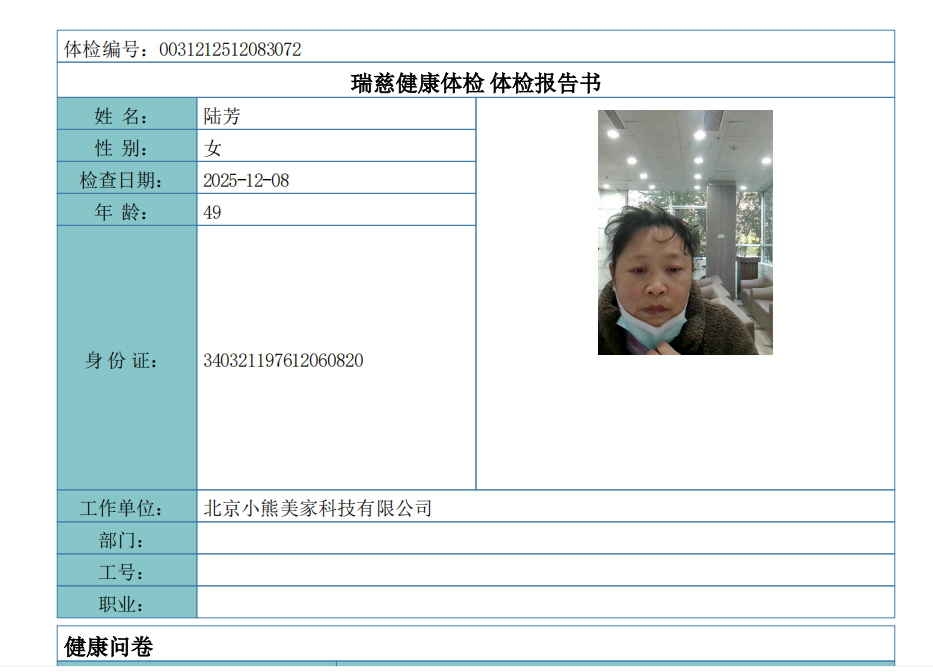Viewport: 933px width, 672px height.
Task: Click the age value 49
Action: pos(212,212)
